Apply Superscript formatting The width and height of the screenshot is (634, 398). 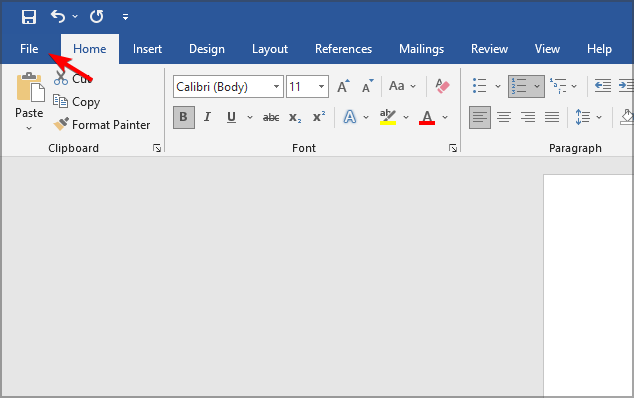319,117
